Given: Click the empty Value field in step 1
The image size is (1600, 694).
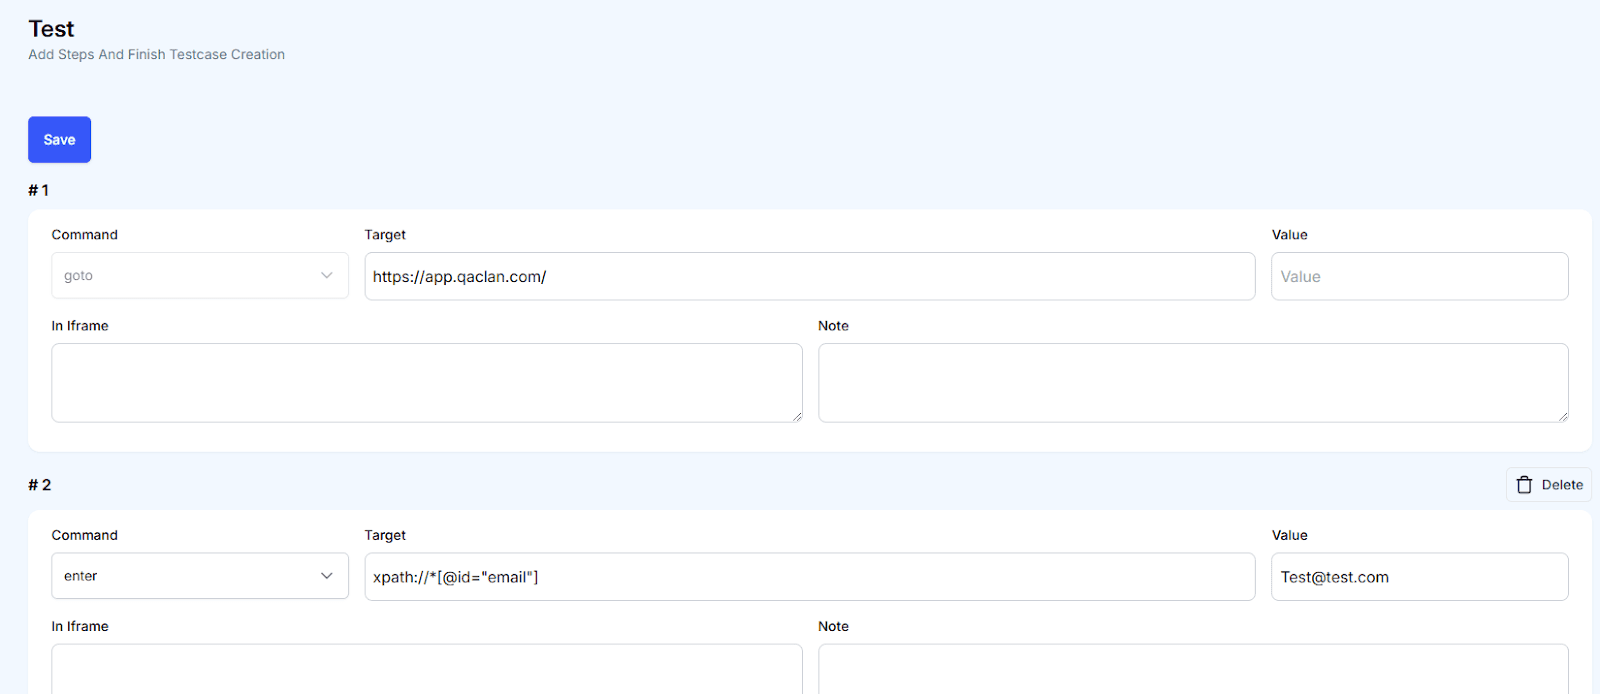Looking at the screenshot, I should coord(1420,276).
